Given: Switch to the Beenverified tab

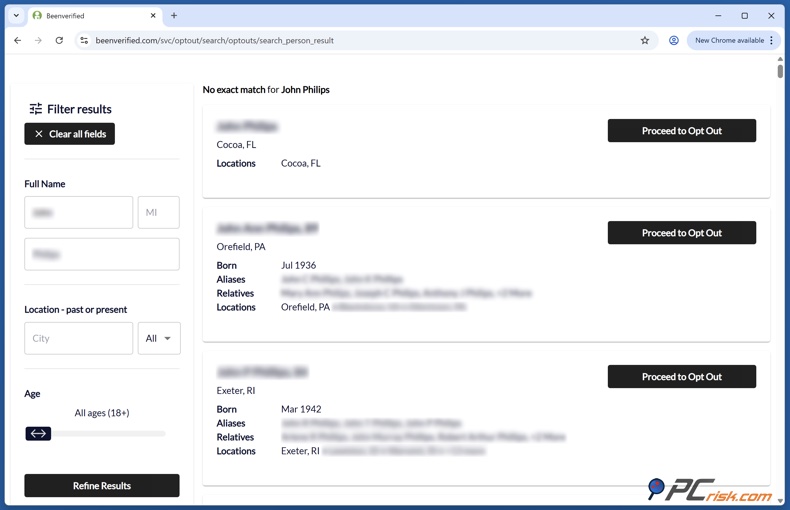Looking at the screenshot, I should (95, 16).
